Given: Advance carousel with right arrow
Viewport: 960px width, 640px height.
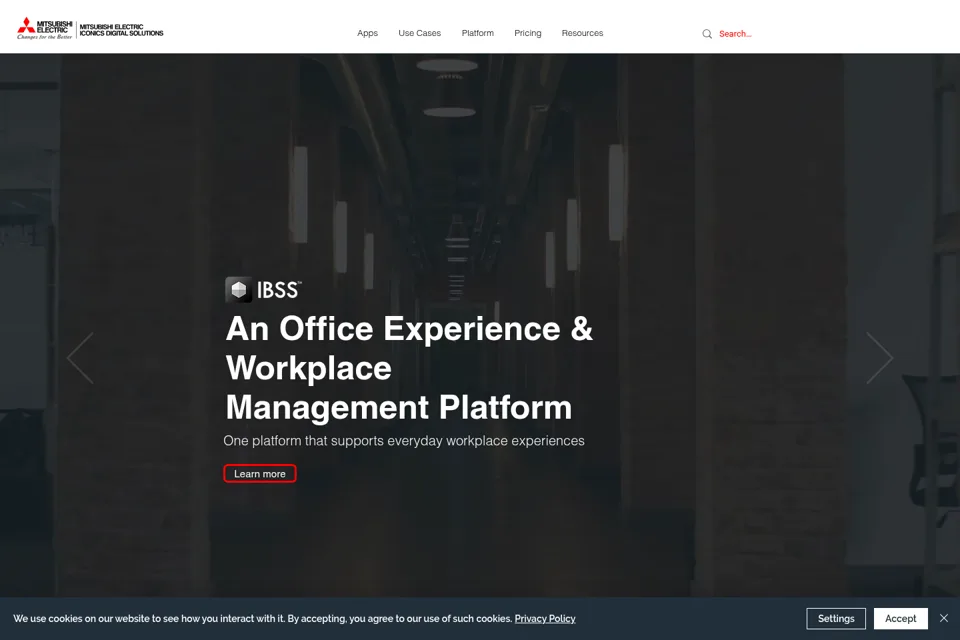Looking at the screenshot, I should 880,358.
